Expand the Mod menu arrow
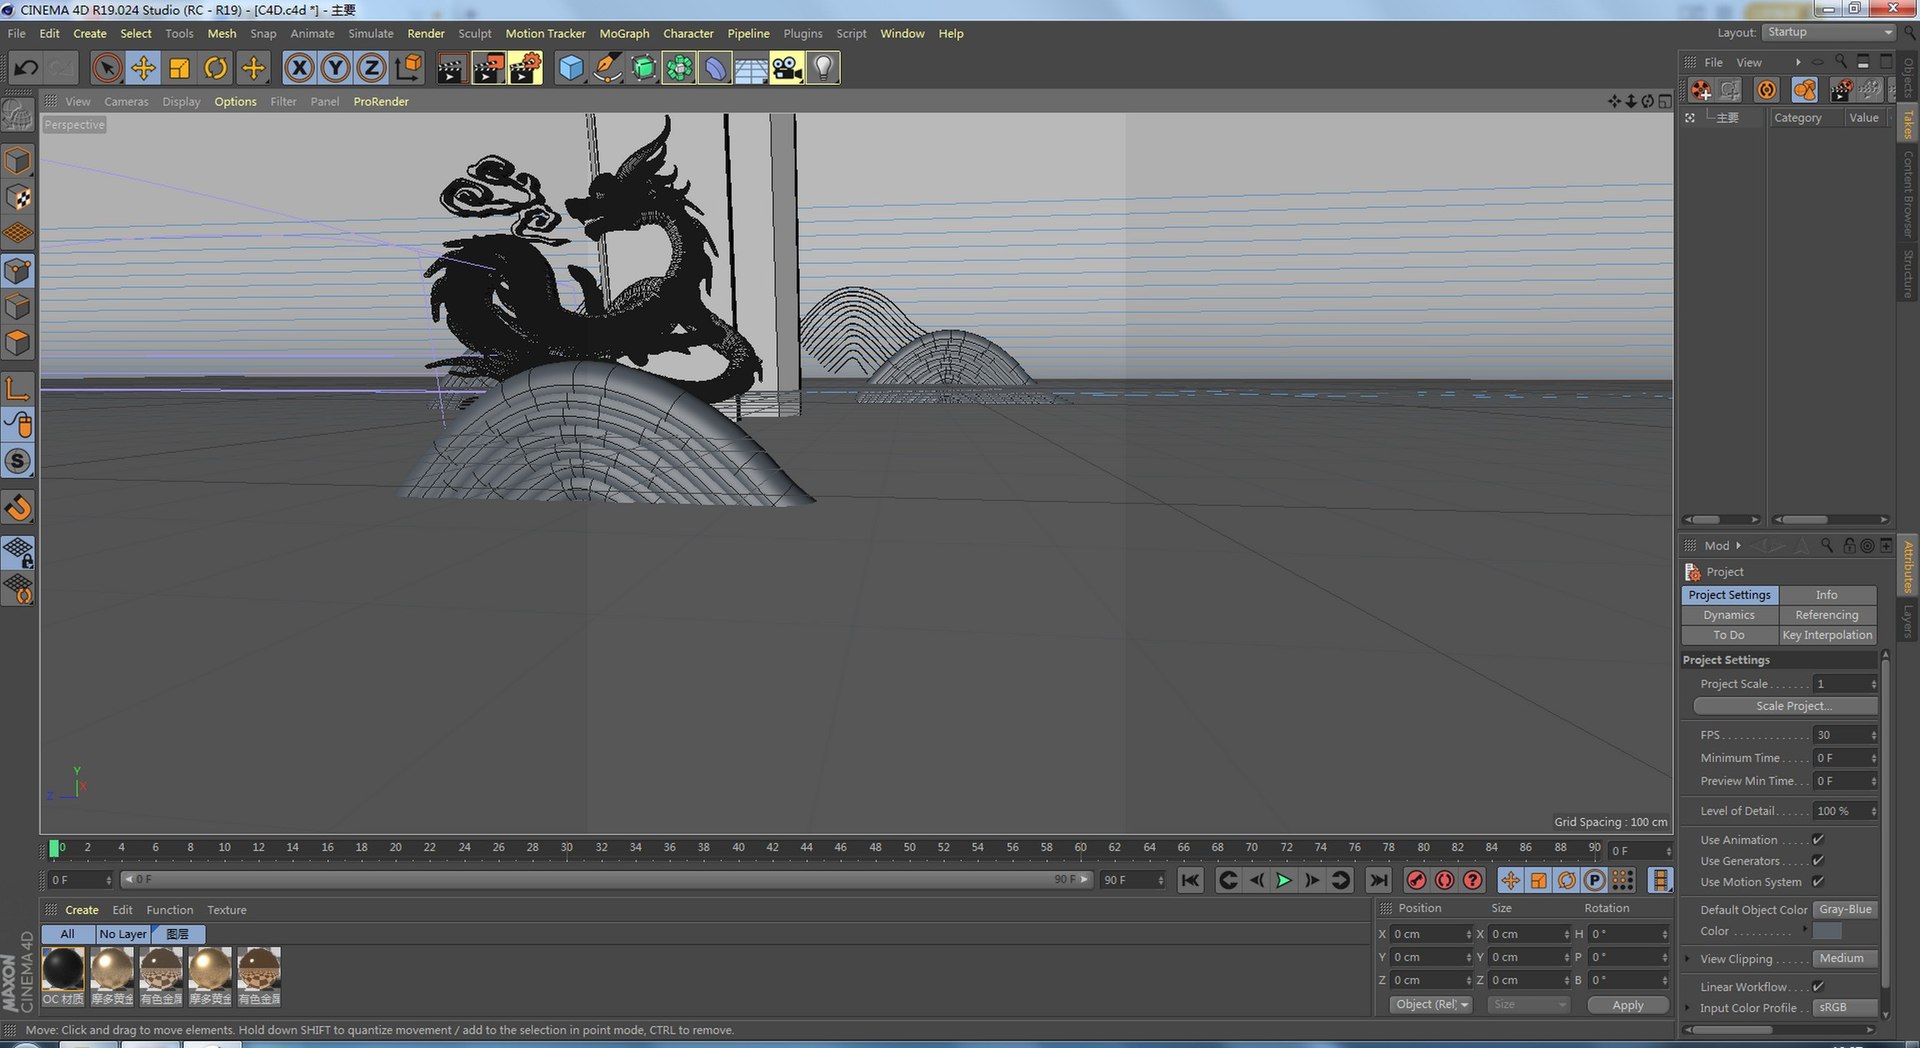Screen dimensions: 1920x1048 tap(1738, 546)
